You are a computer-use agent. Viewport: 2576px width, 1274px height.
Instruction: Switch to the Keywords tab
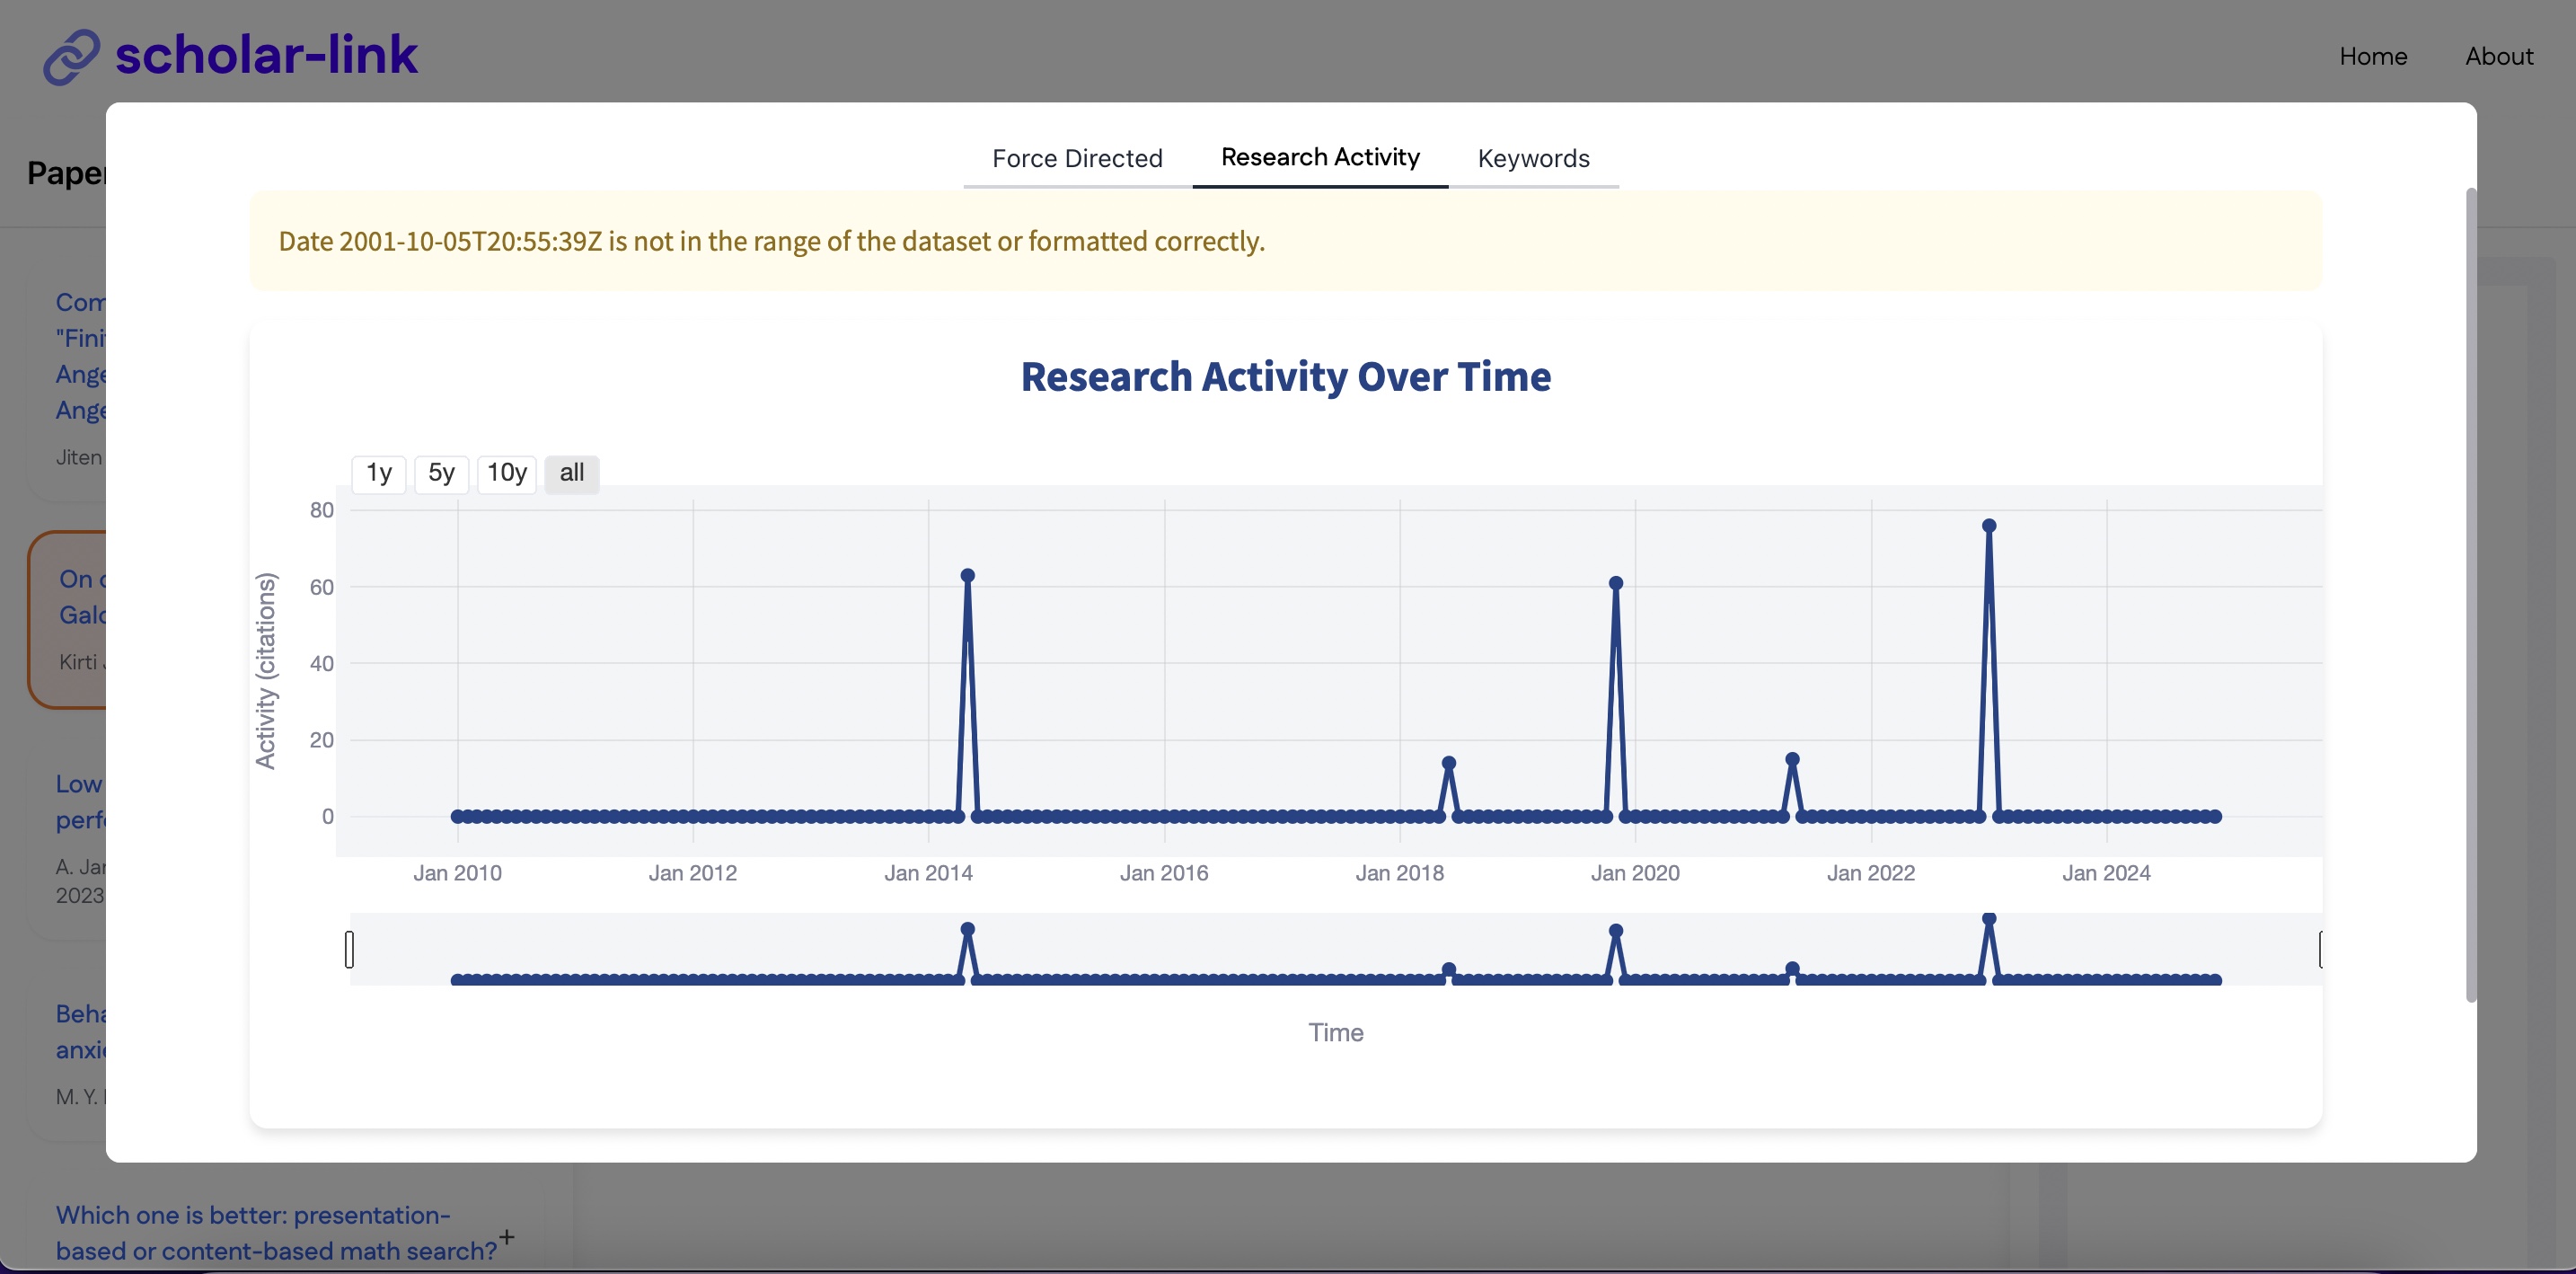point(1532,158)
